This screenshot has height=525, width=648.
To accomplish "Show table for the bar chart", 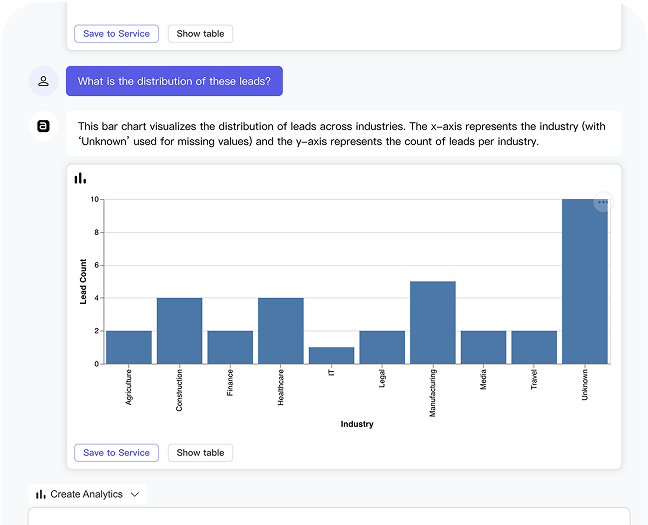I will tap(200, 453).
